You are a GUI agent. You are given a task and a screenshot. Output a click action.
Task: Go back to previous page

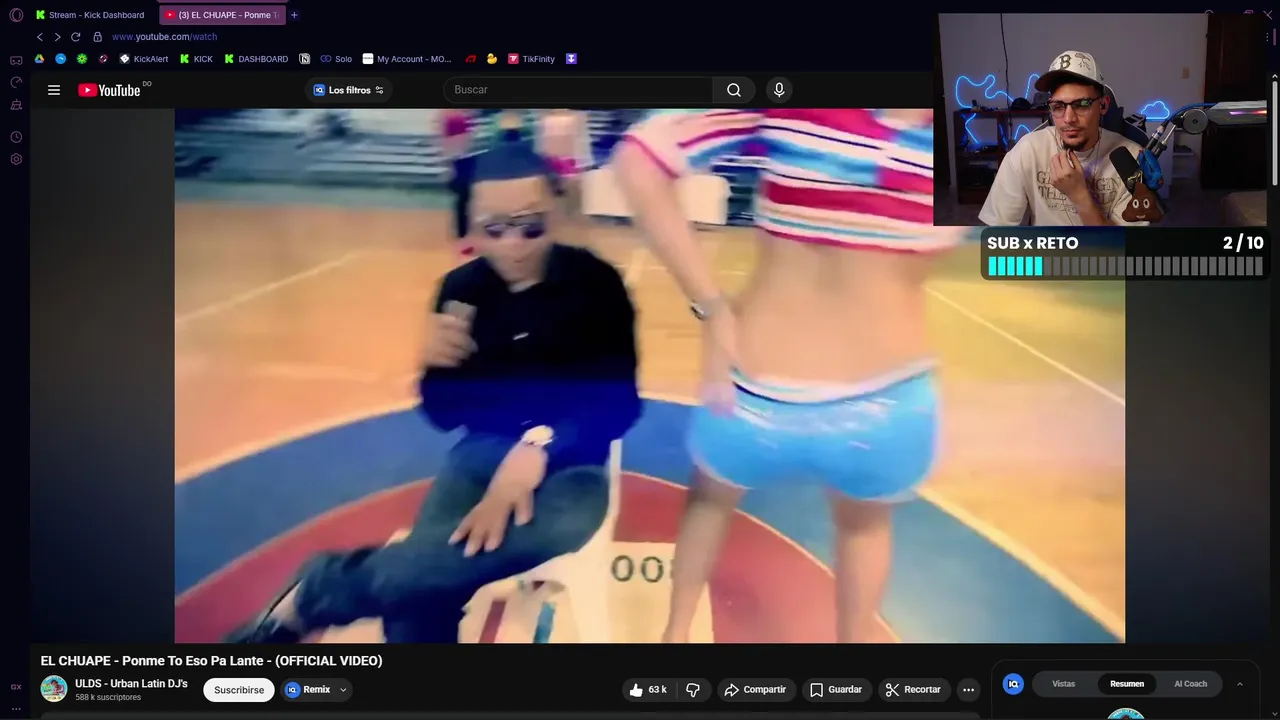click(x=40, y=37)
